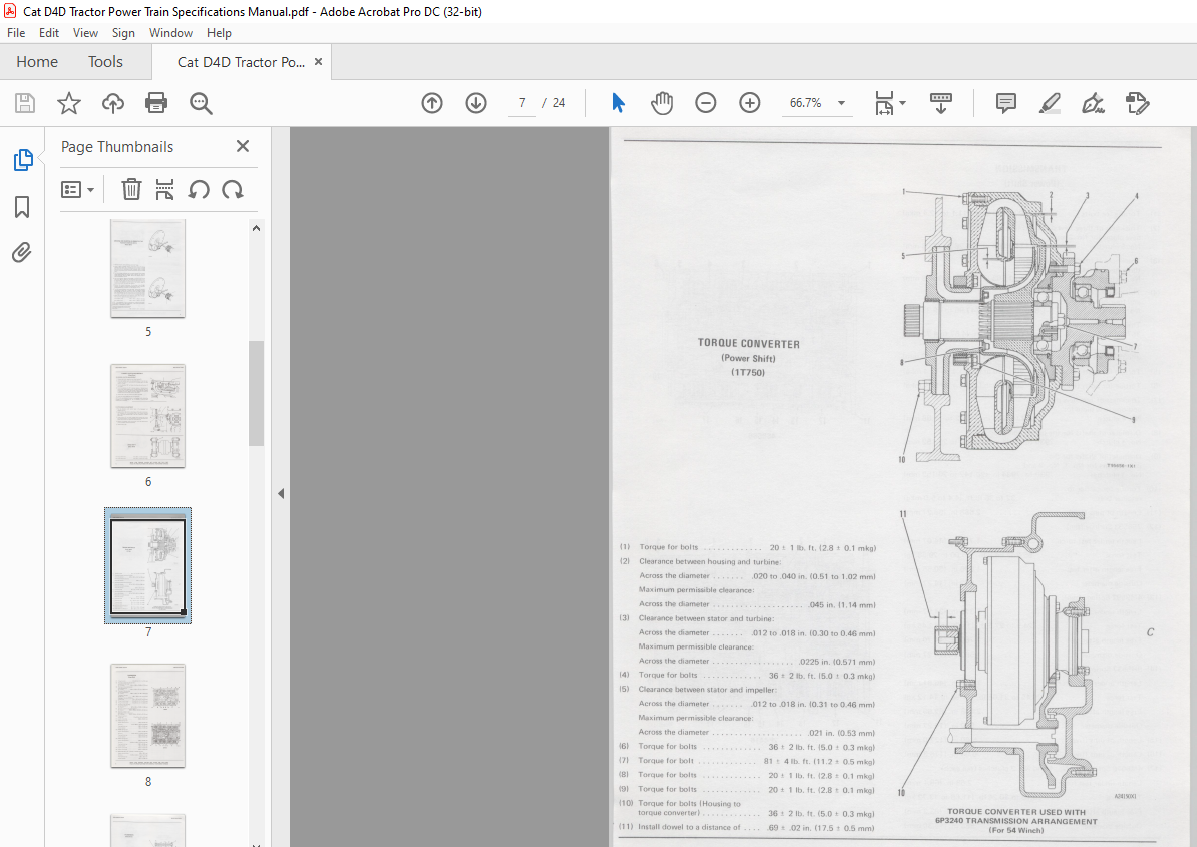
Task: Zoom out with the minus button
Action: pyautogui.click(x=705, y=103)
